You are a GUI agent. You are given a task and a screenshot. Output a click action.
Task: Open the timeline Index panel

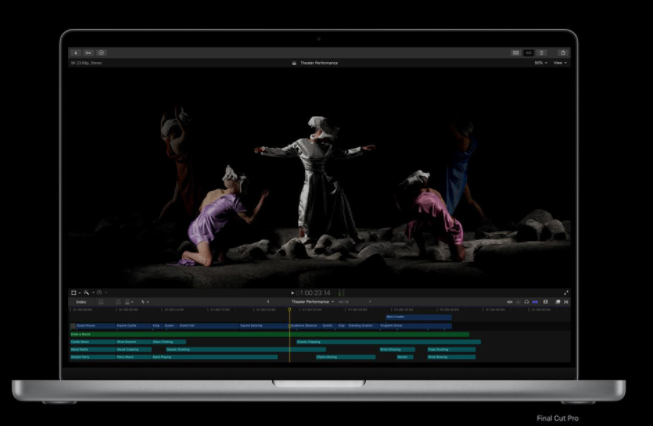(x=81, y=301)
